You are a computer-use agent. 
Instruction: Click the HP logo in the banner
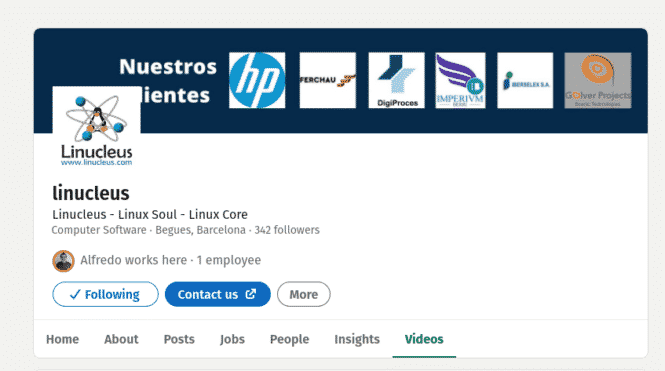tap(257, 80)
